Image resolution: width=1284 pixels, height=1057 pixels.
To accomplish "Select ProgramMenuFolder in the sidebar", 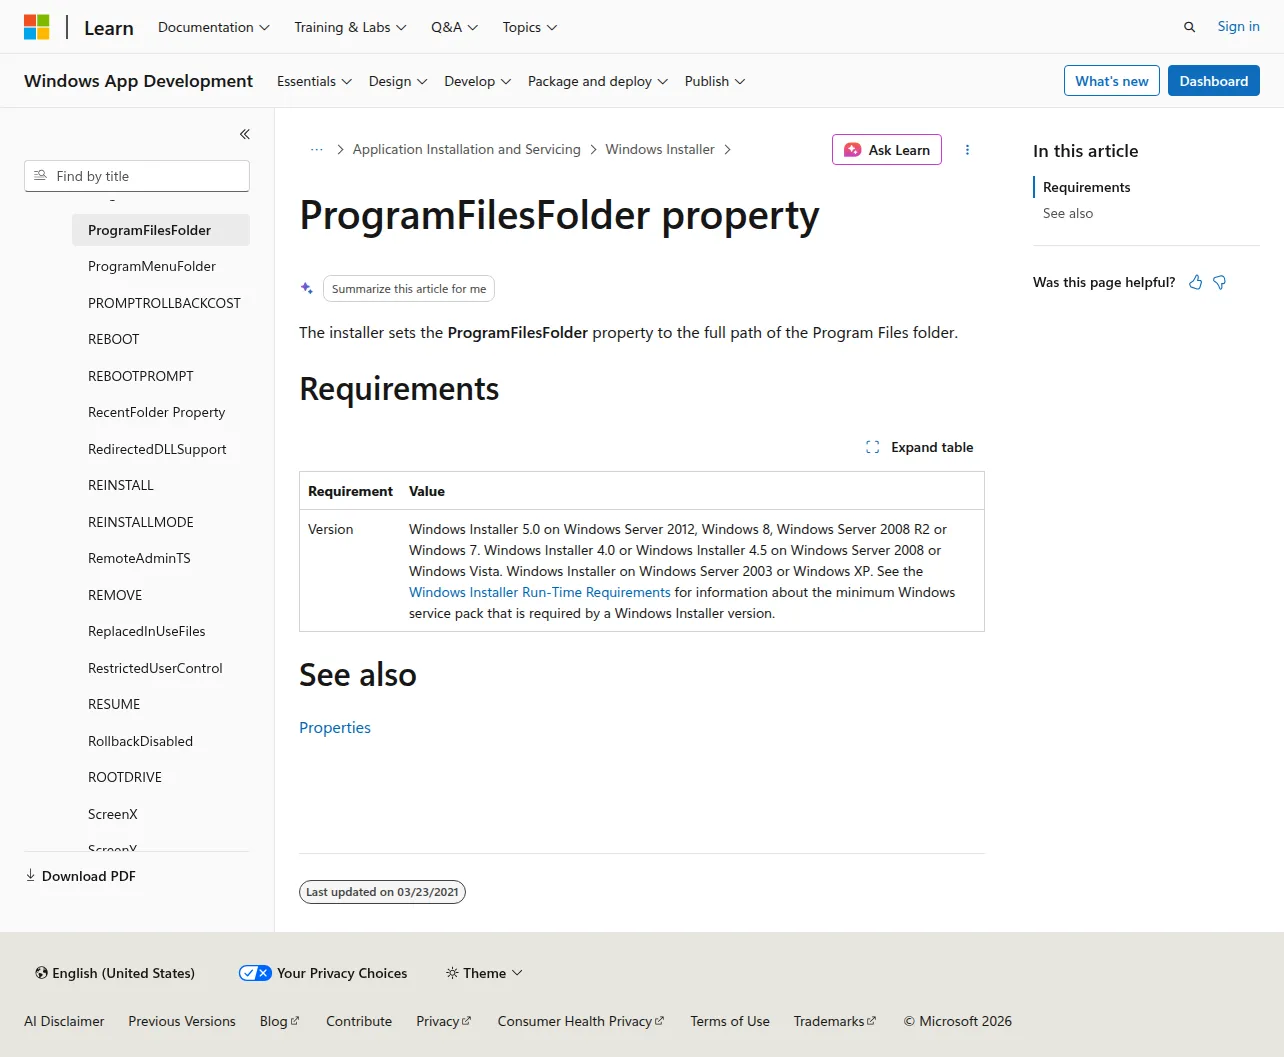I will click(x=152, y=266).
